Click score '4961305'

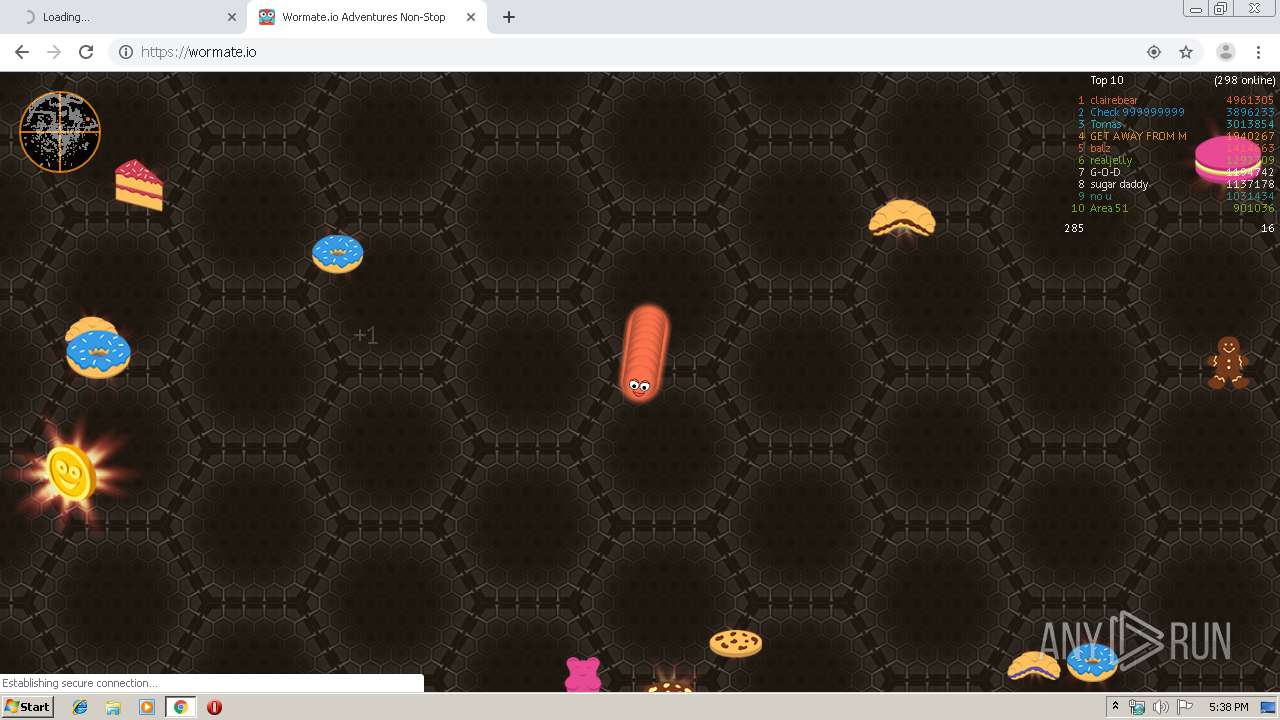(1250, 100)
